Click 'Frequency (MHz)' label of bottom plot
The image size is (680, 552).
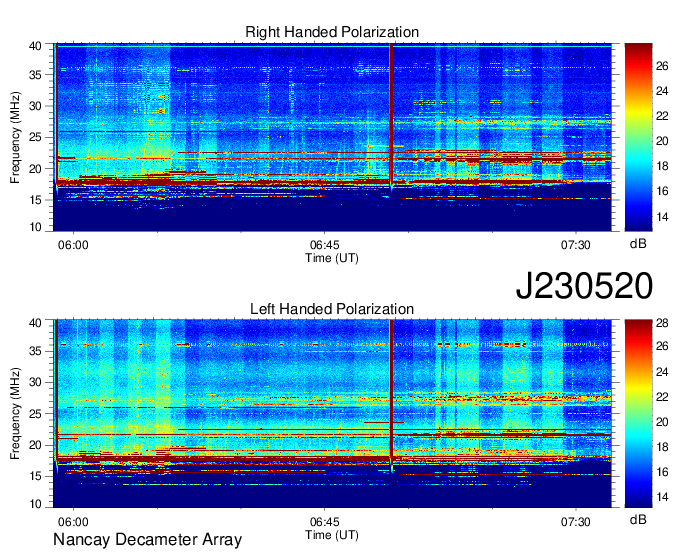15,414
